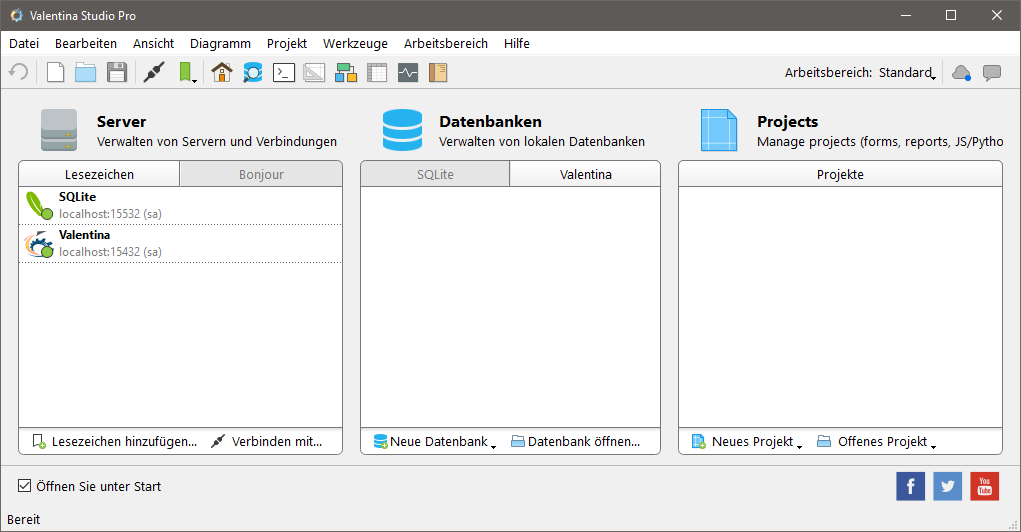Click the cloud status icon
Image resolution: width=1021 pixels, height=532 pixels.
coord(961,72)
